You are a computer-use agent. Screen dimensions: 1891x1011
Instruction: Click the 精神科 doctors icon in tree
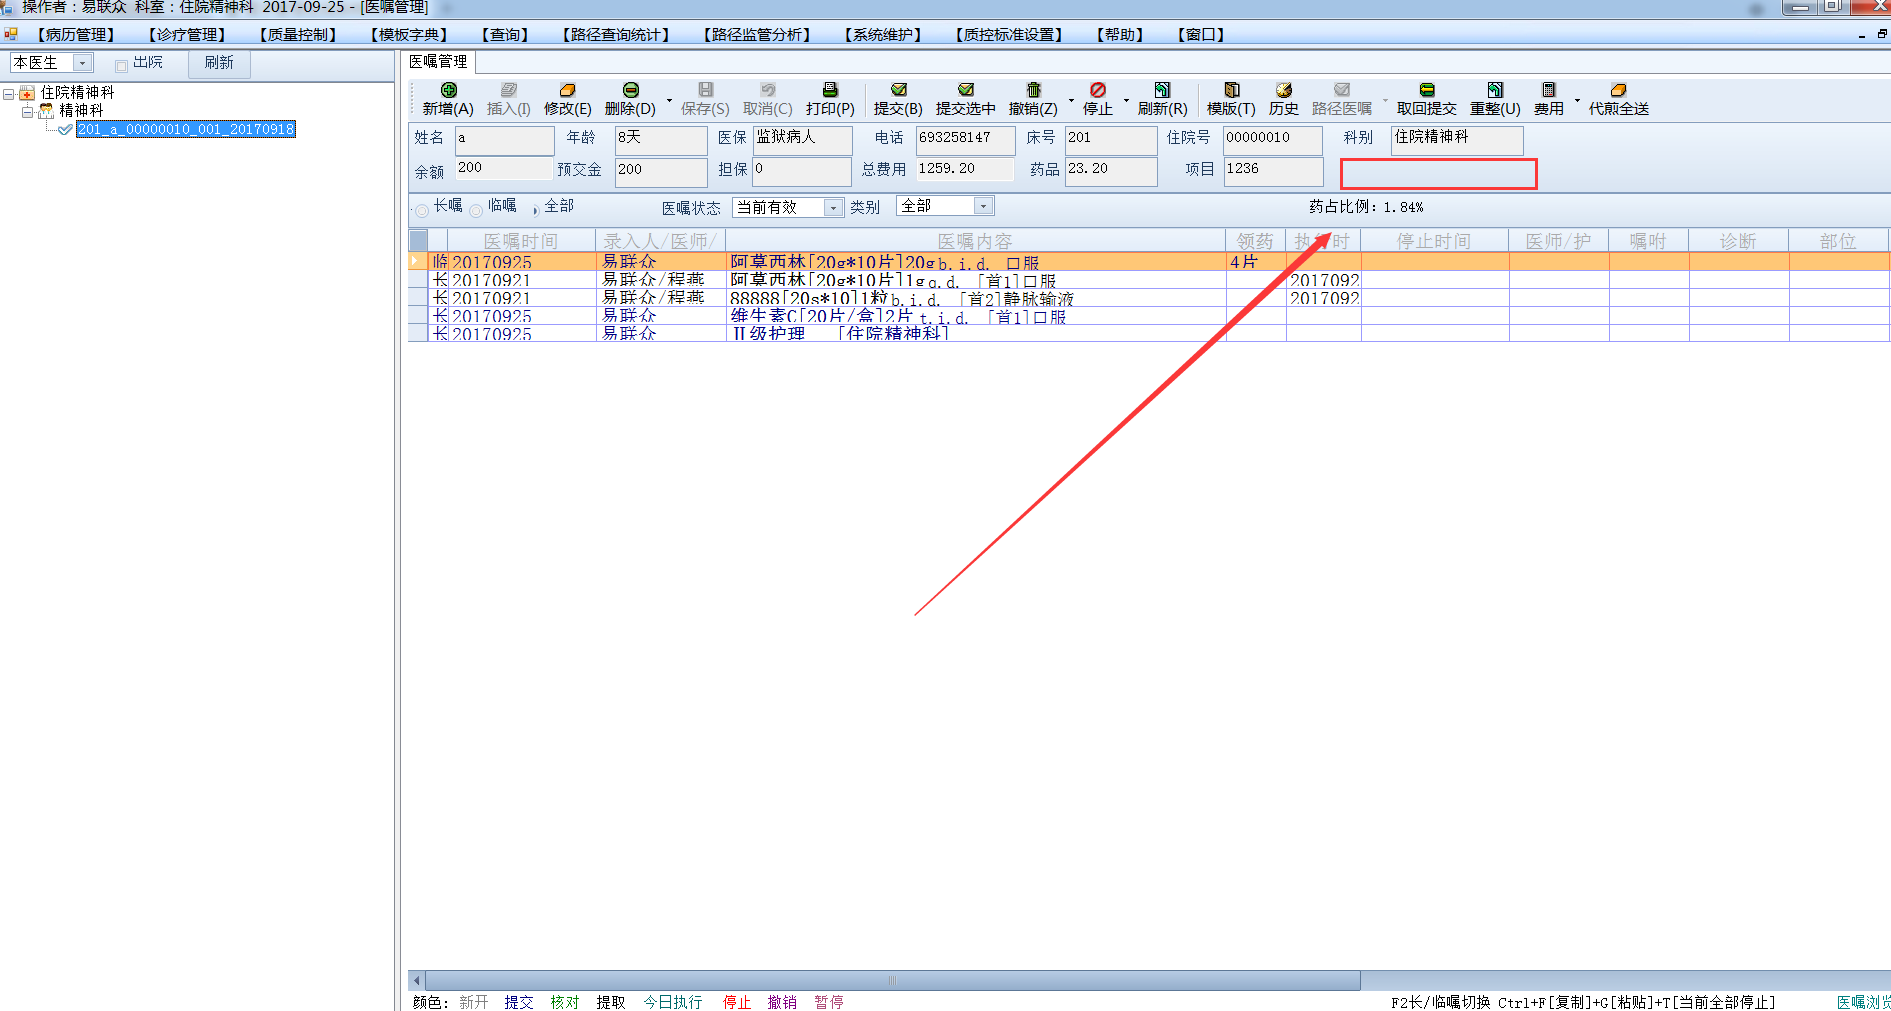pos(46,111)
